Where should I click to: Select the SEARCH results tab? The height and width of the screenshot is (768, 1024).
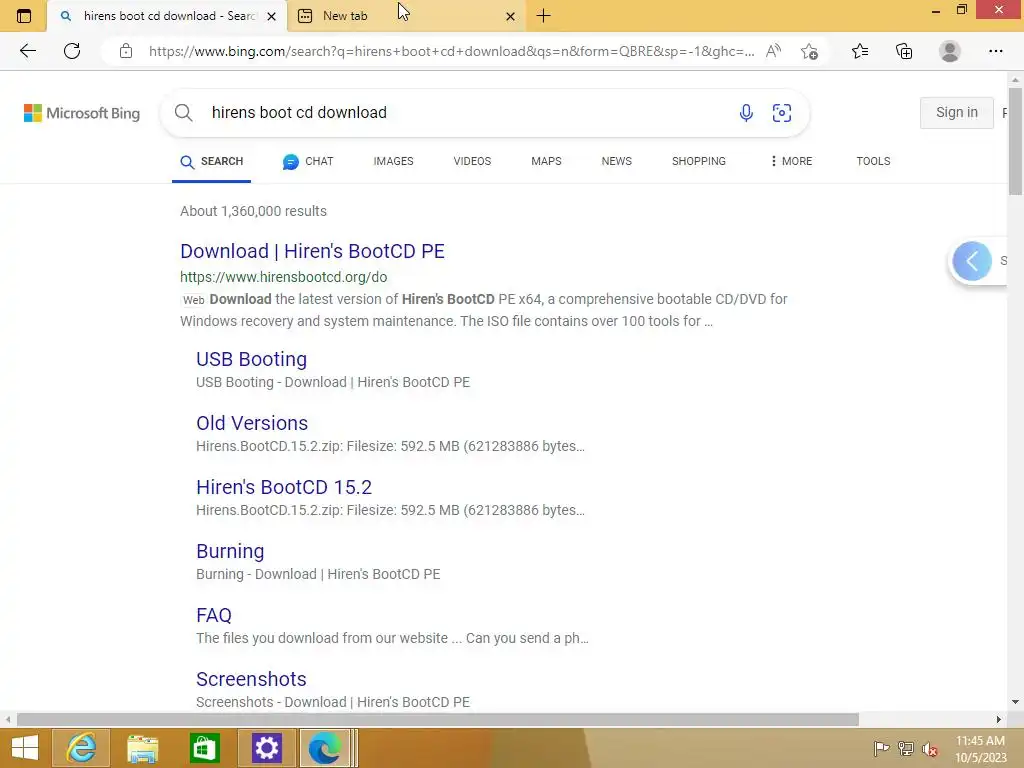pyautogui.click(x=212, y=161)
